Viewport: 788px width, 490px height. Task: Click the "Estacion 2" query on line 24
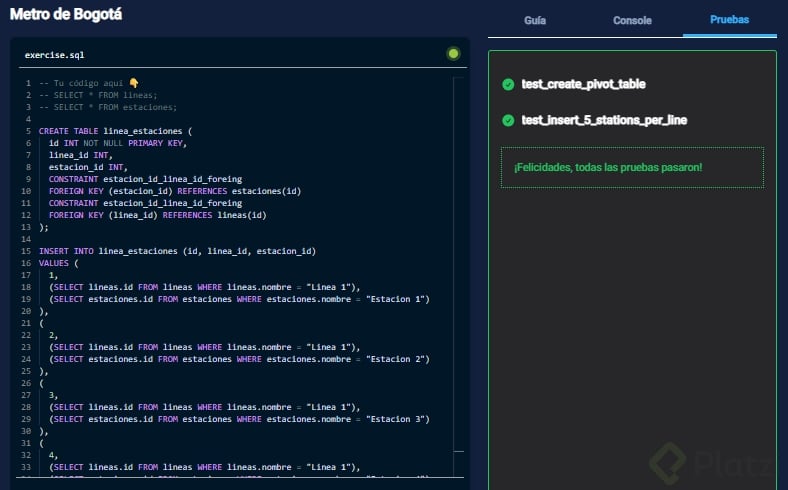pos(239,359)
